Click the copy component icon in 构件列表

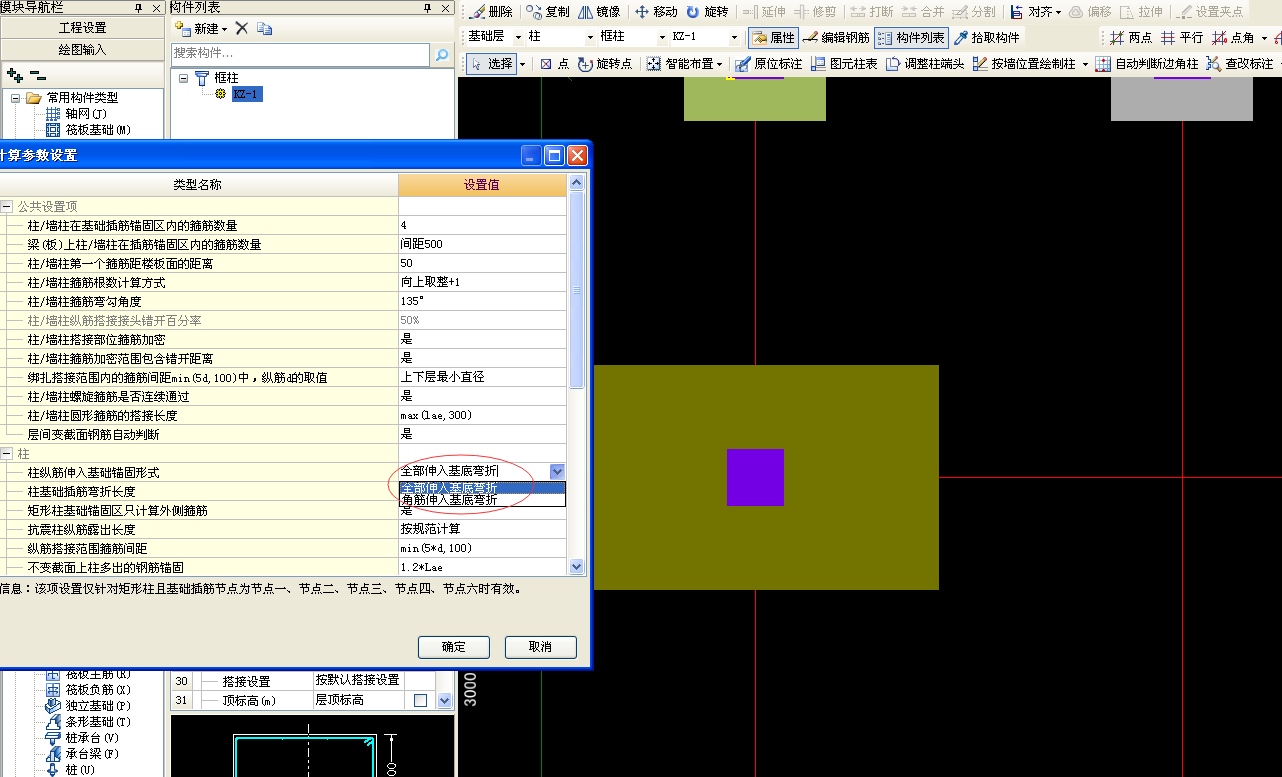pos(264,29)
